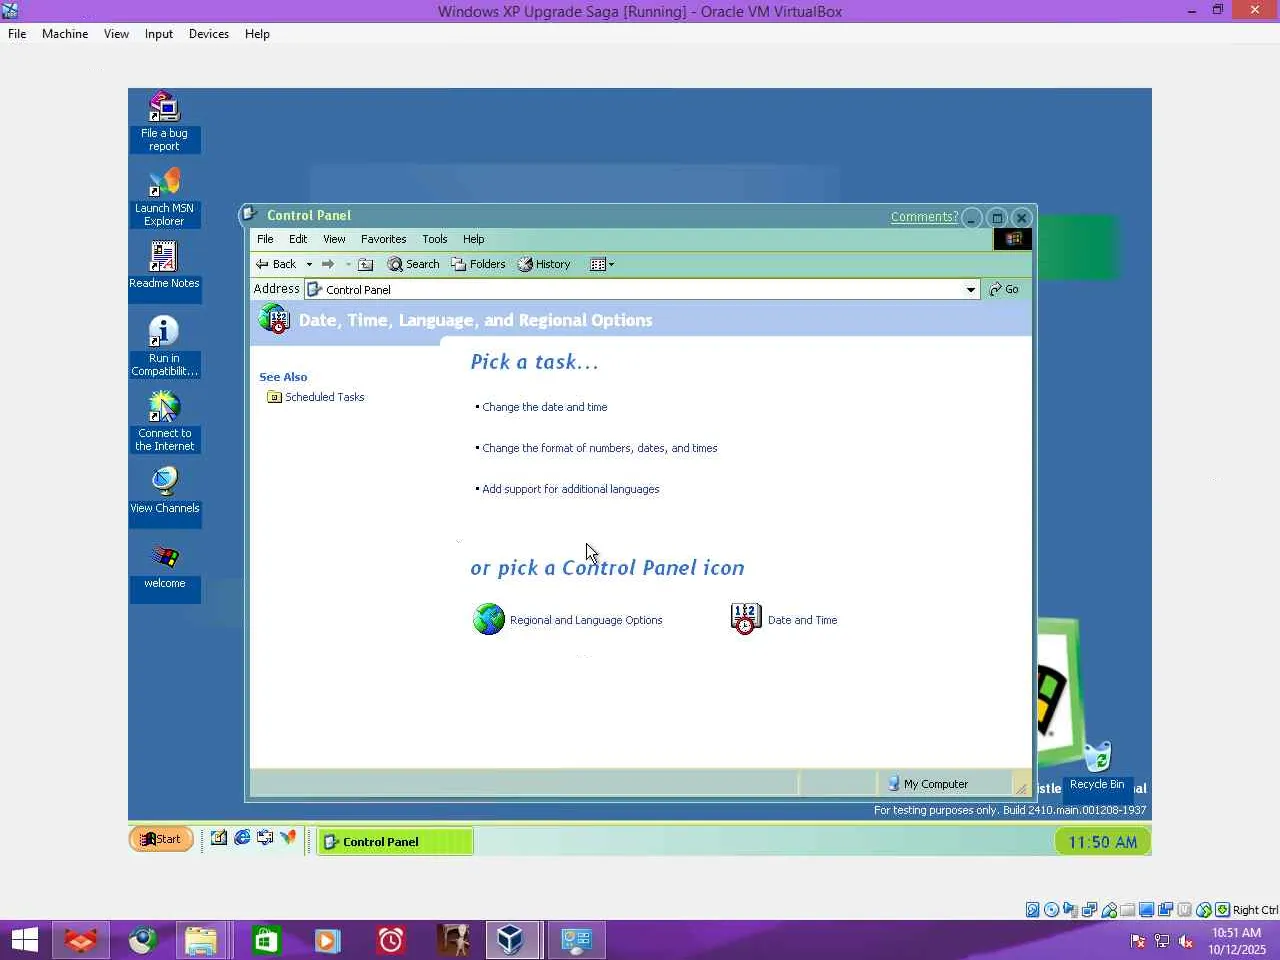Open the Regional and Language Options icon
This screenshot has width=1280, height=960.
coord(568,620)
